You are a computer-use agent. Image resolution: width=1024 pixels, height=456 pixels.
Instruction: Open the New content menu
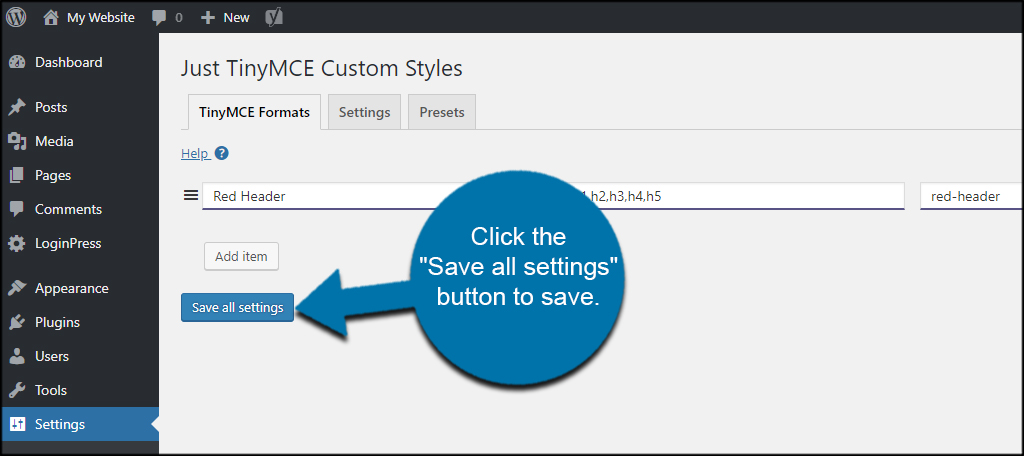click(226, 17)
